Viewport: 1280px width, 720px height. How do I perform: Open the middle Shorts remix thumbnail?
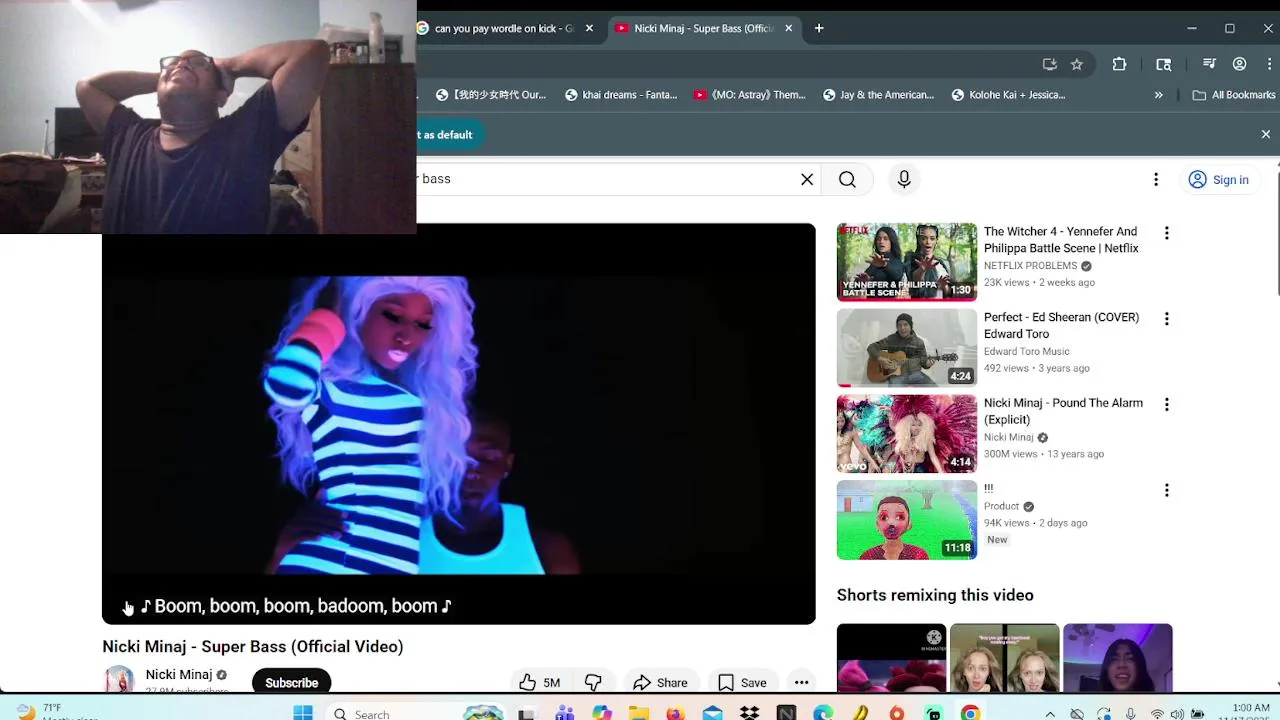(1004, 658)
